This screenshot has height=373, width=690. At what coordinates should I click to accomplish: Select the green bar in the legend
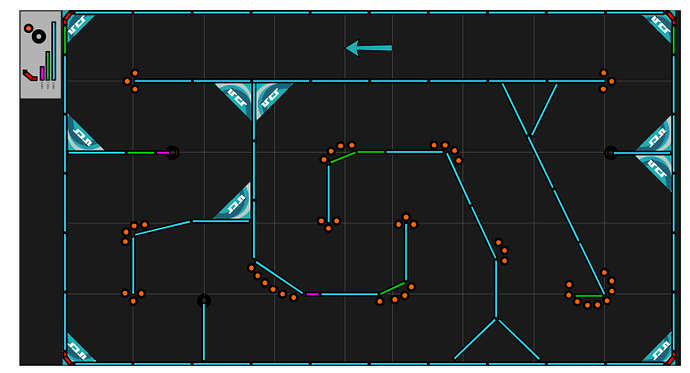(x=48, y=66)
